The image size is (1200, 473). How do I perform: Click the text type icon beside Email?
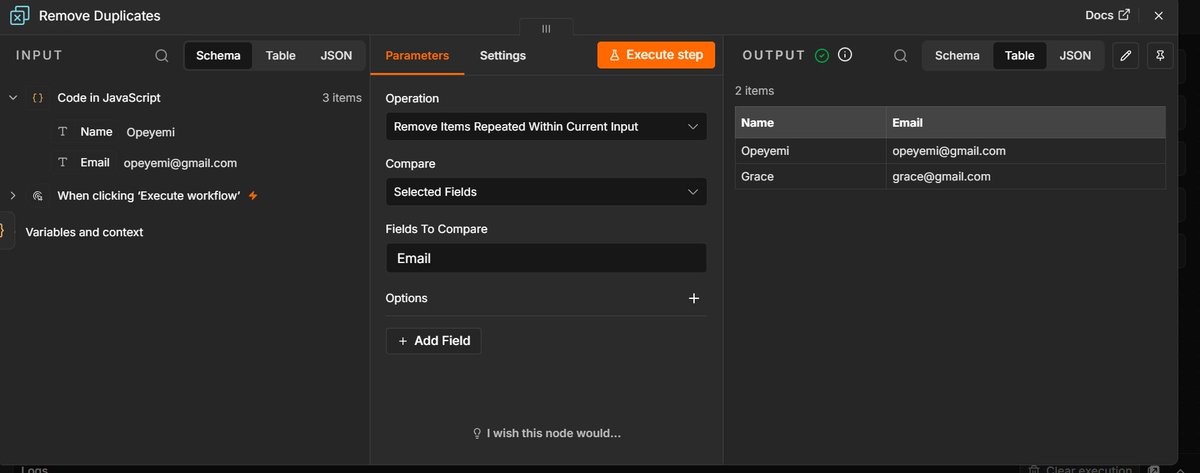(63, 163)
